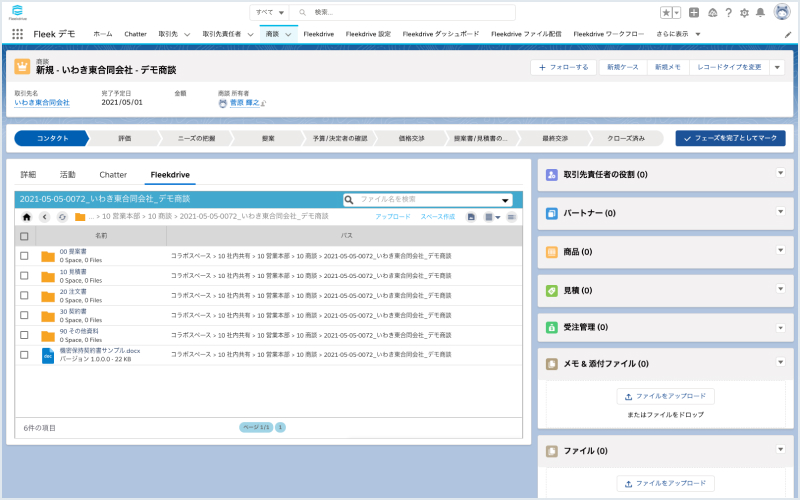Viewport: 800px width, 500px height.
Task: Switch to the record Chatter tab
Action: tap(113, 174)
